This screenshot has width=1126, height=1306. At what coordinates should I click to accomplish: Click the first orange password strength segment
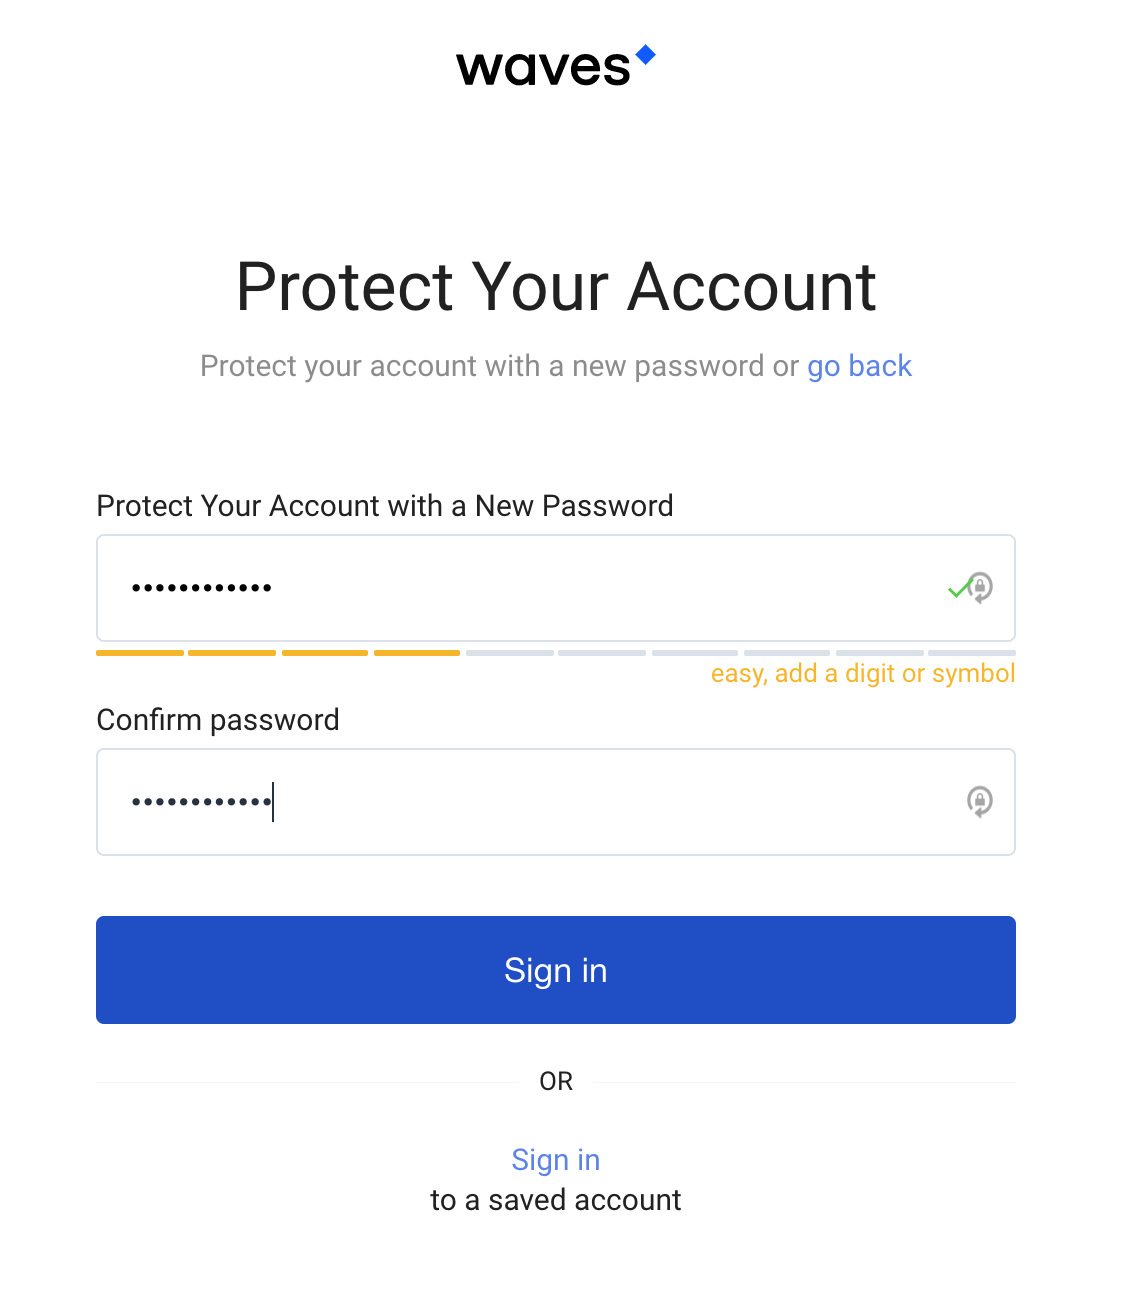(140, 653)
